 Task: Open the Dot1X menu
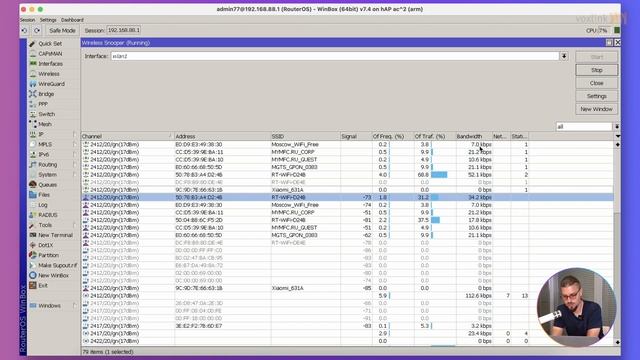click(x=45, y=245)
